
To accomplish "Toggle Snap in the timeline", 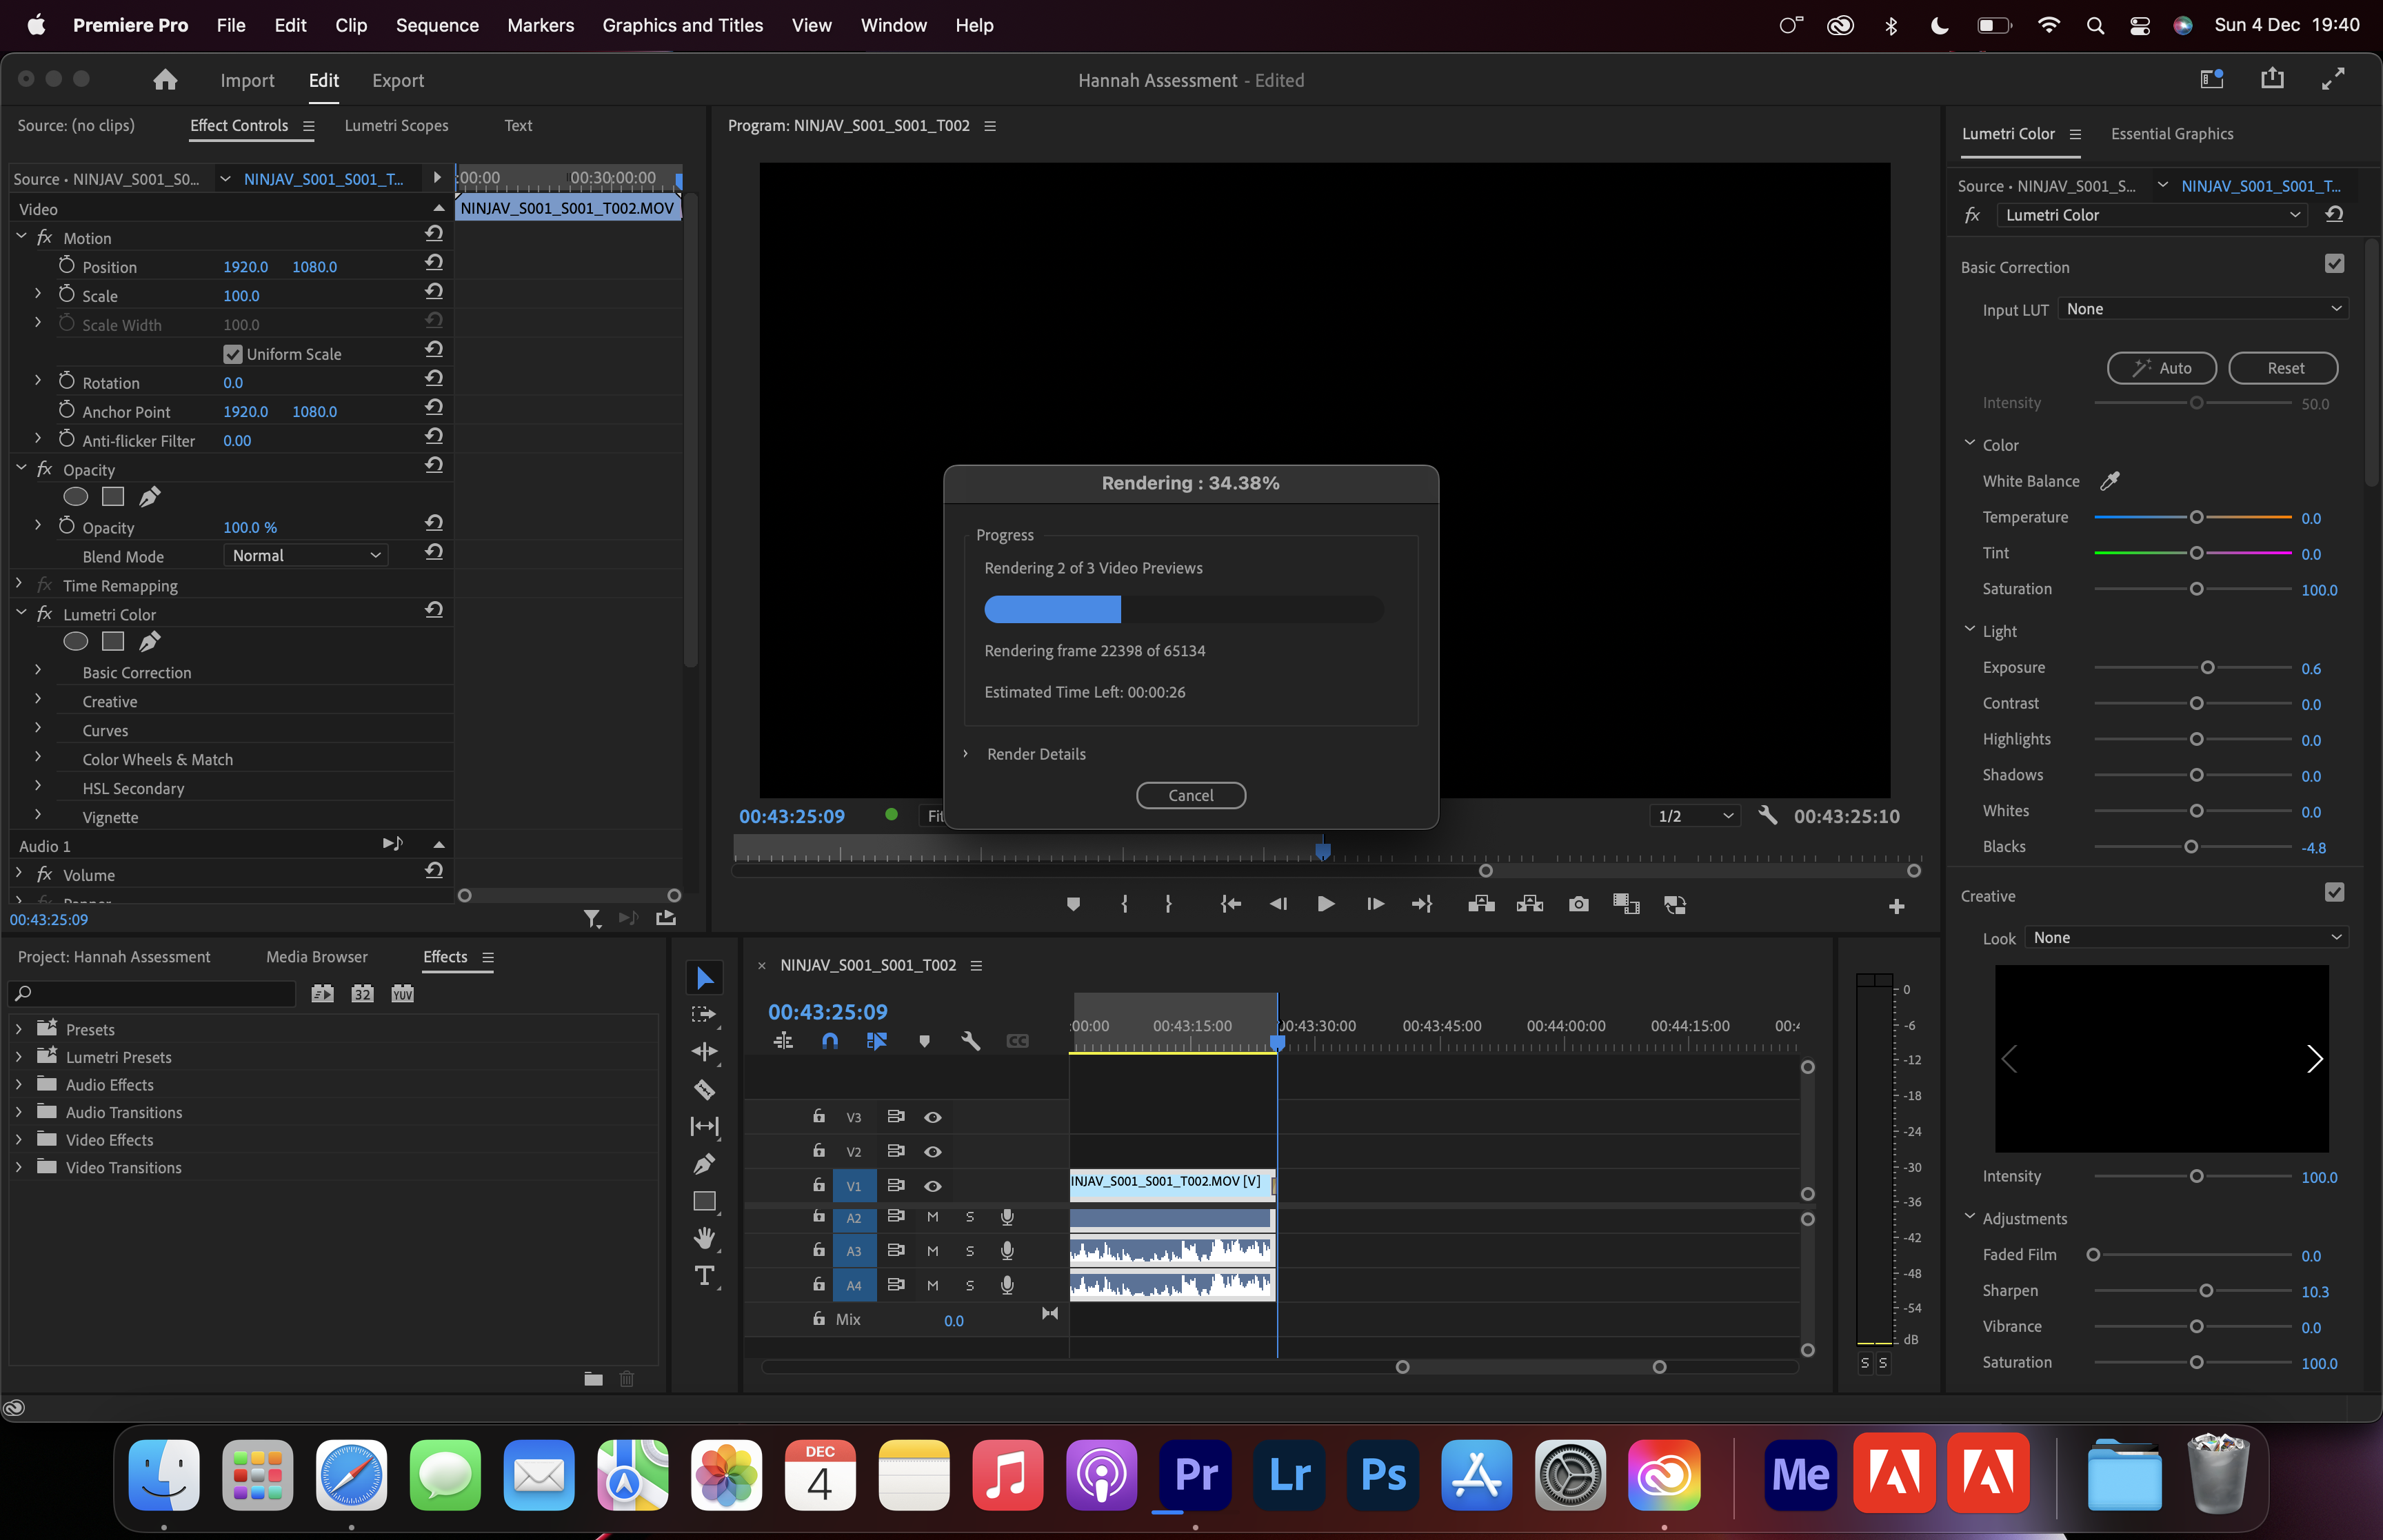I will click(x=830, y=1040).
